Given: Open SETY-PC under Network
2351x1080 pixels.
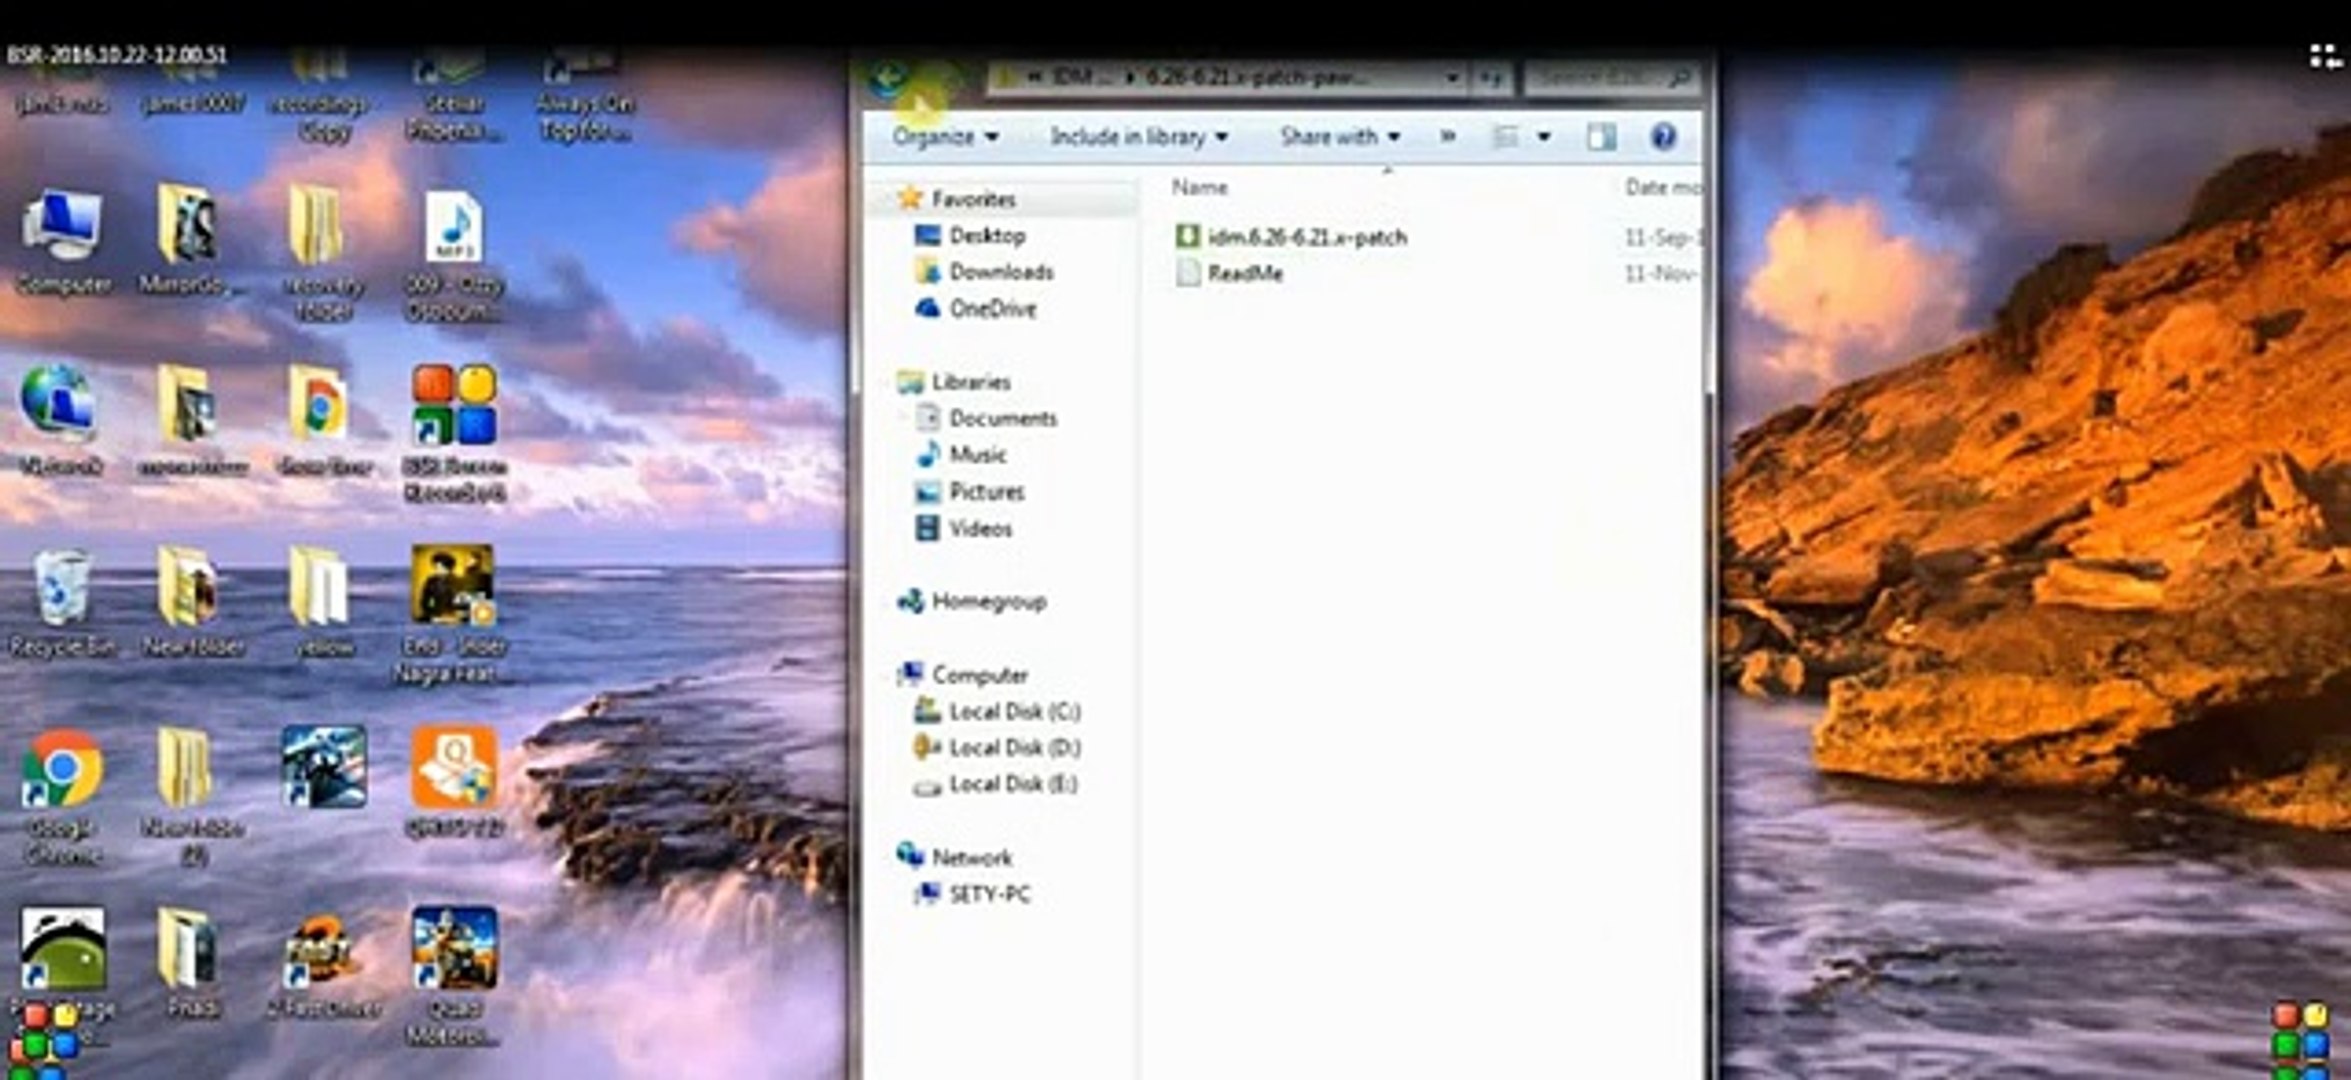Looking at the screenshot, I should (972, 893).
